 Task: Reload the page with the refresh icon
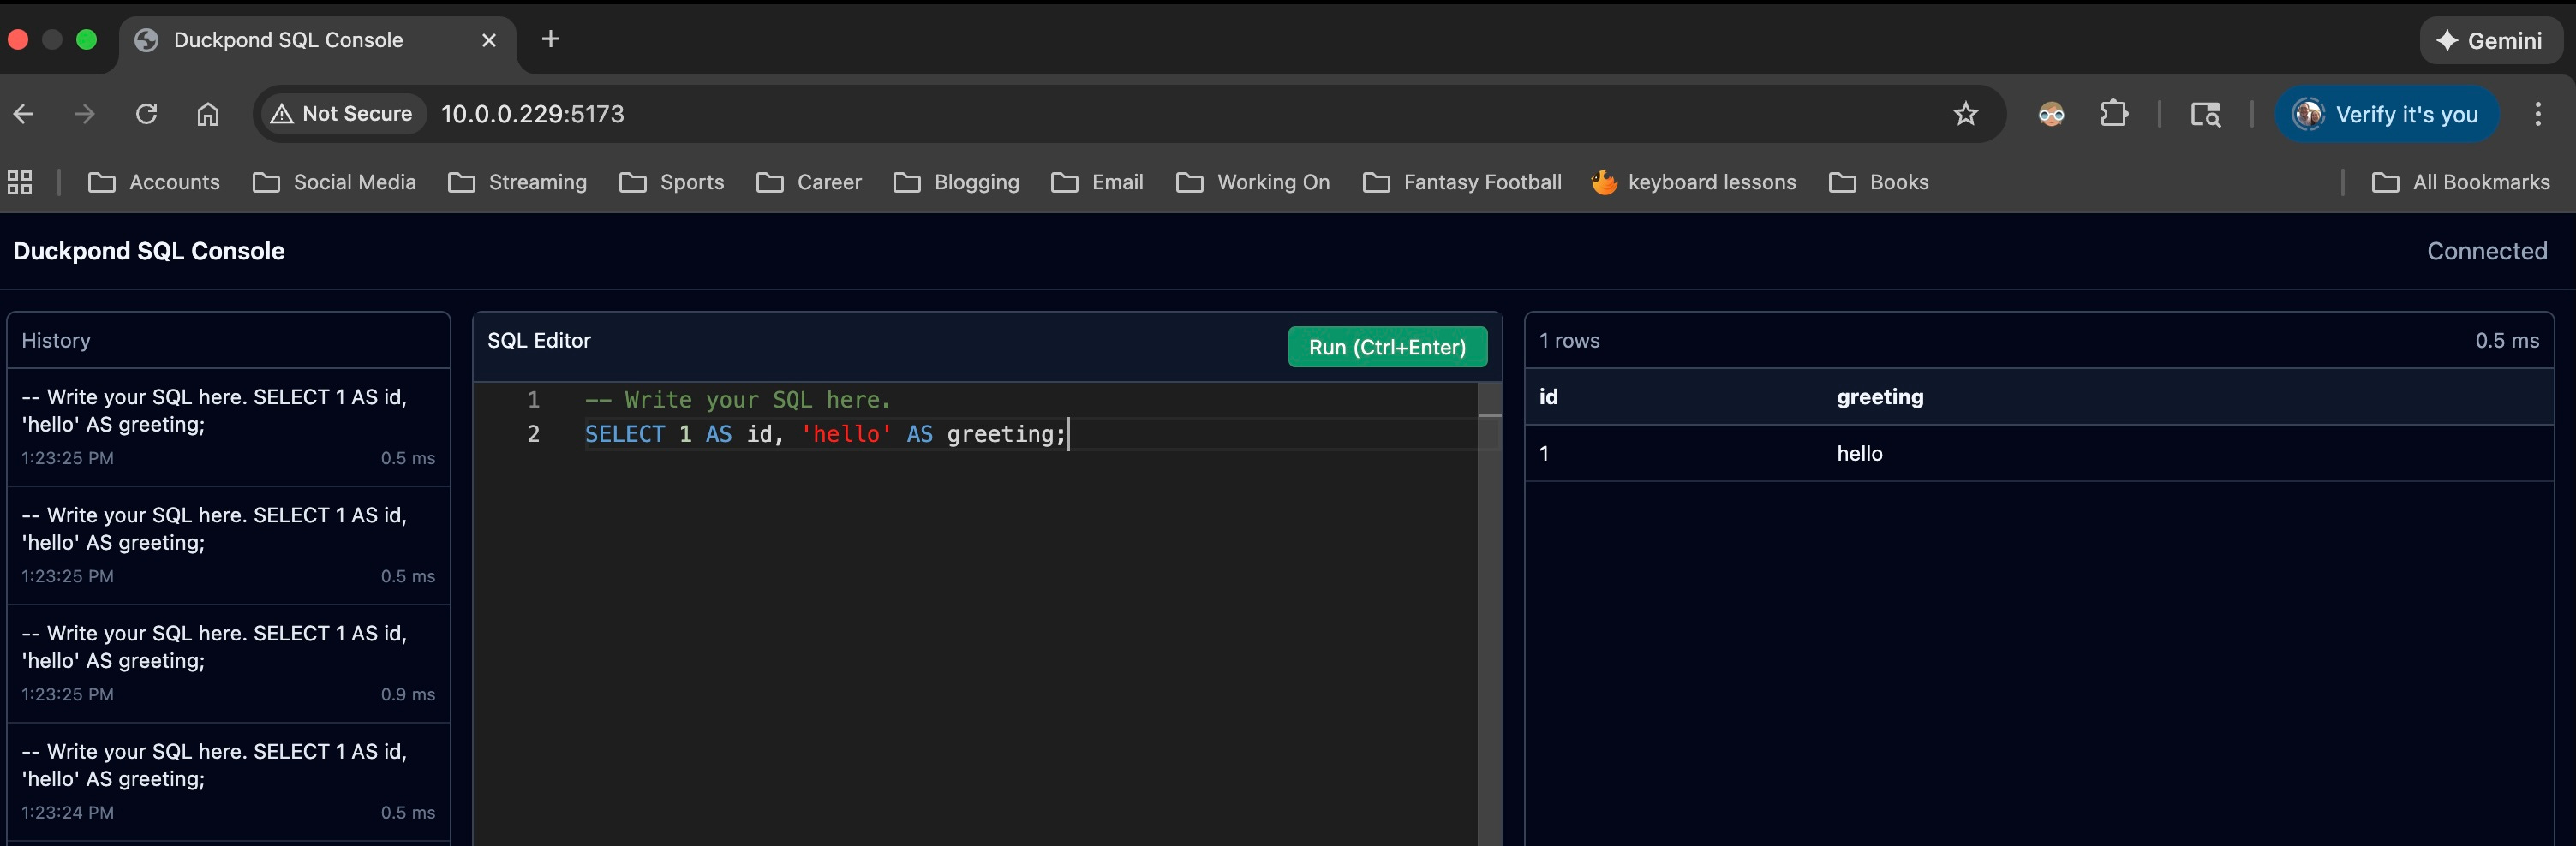coord(146,114)
